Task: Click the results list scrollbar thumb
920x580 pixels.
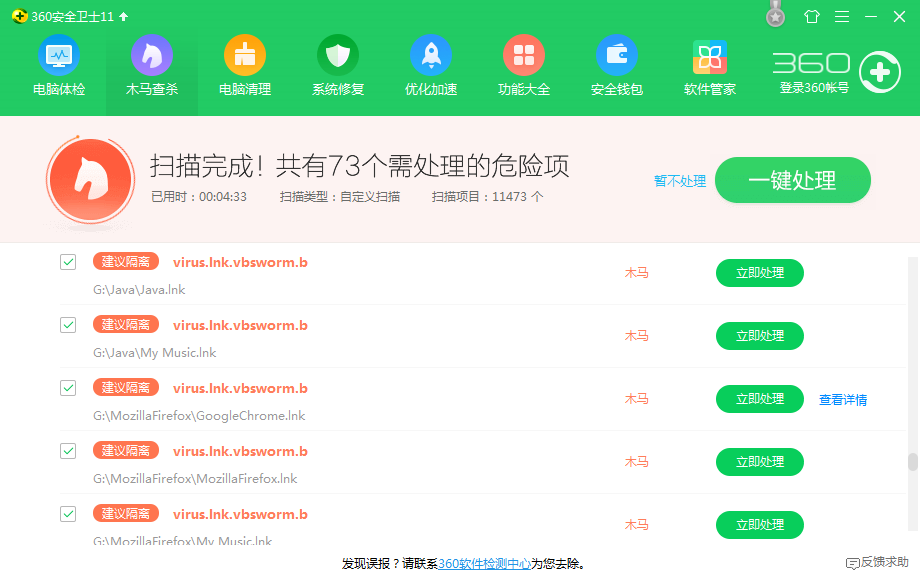Action: coord(912,462)
